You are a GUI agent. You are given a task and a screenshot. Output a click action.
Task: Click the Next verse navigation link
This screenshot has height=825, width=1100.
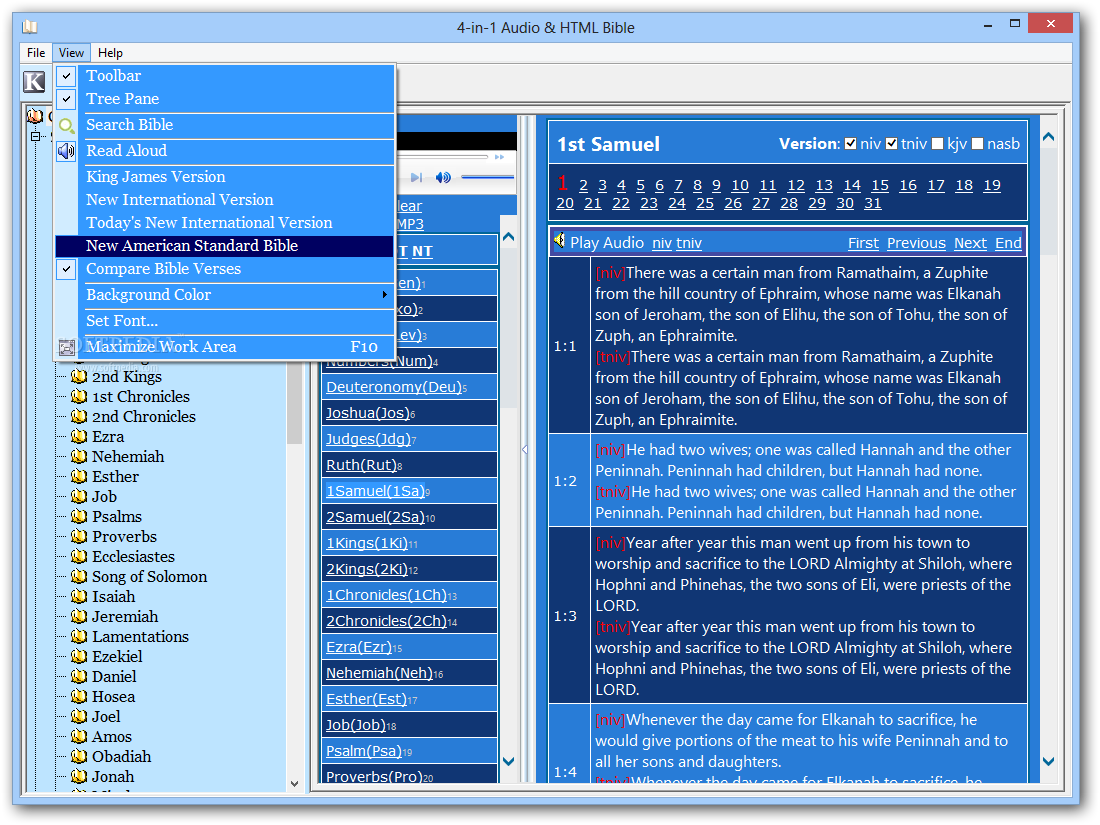click(x=970, y=243)
